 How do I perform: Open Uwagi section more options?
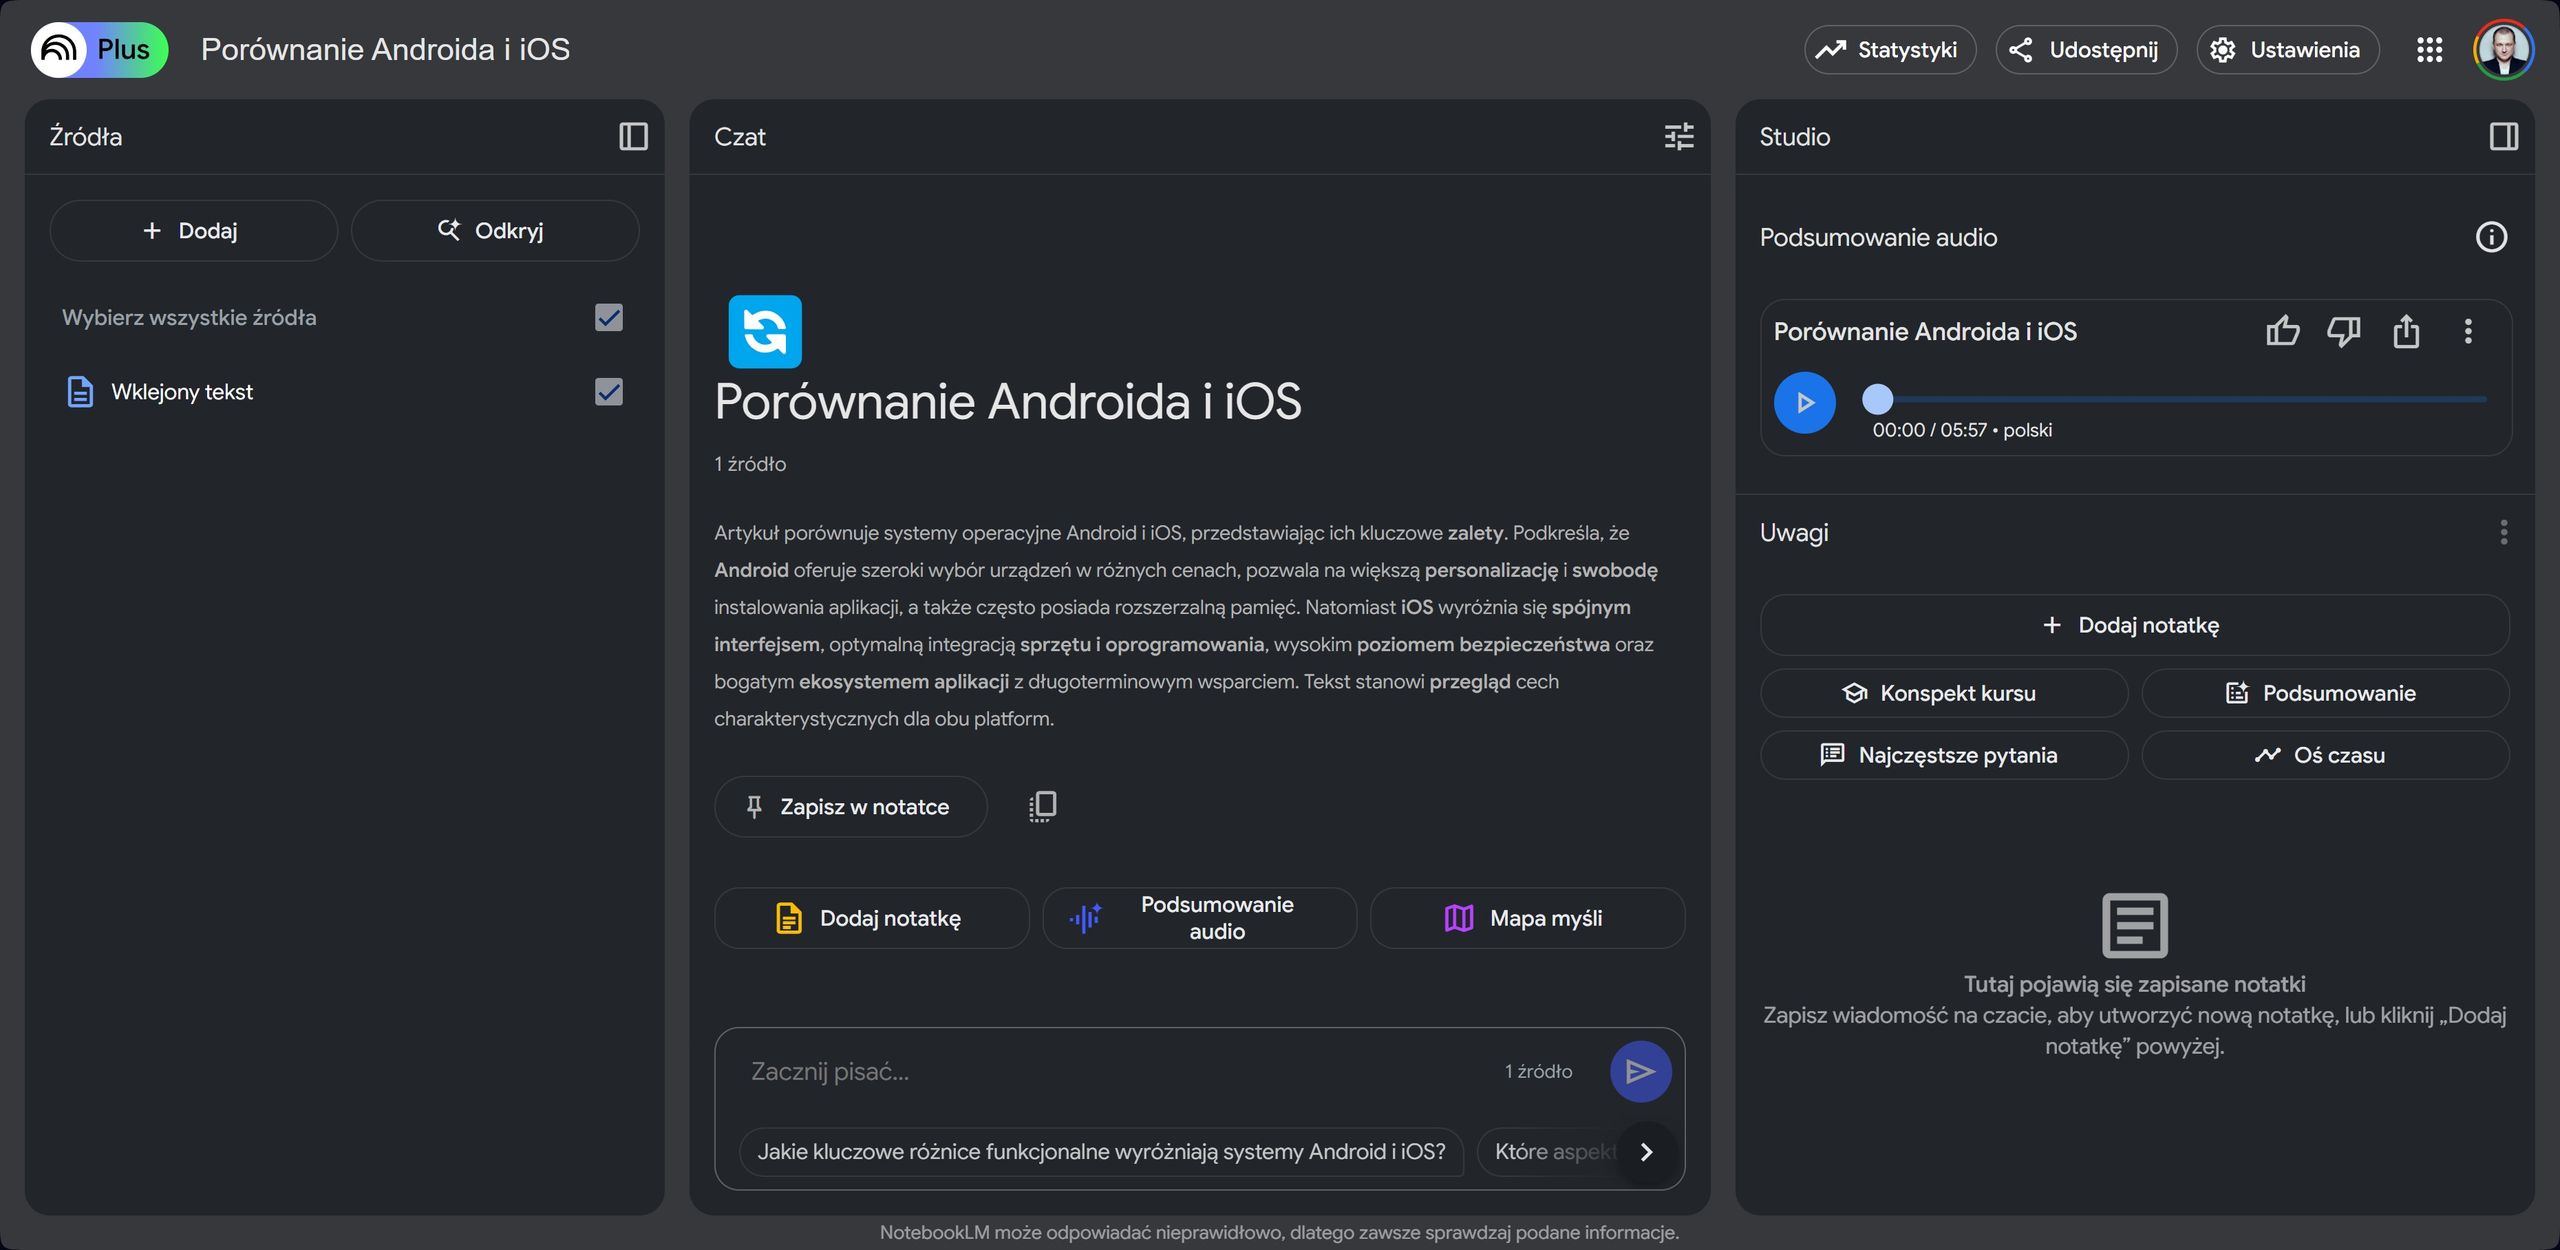click(2503, 533)
